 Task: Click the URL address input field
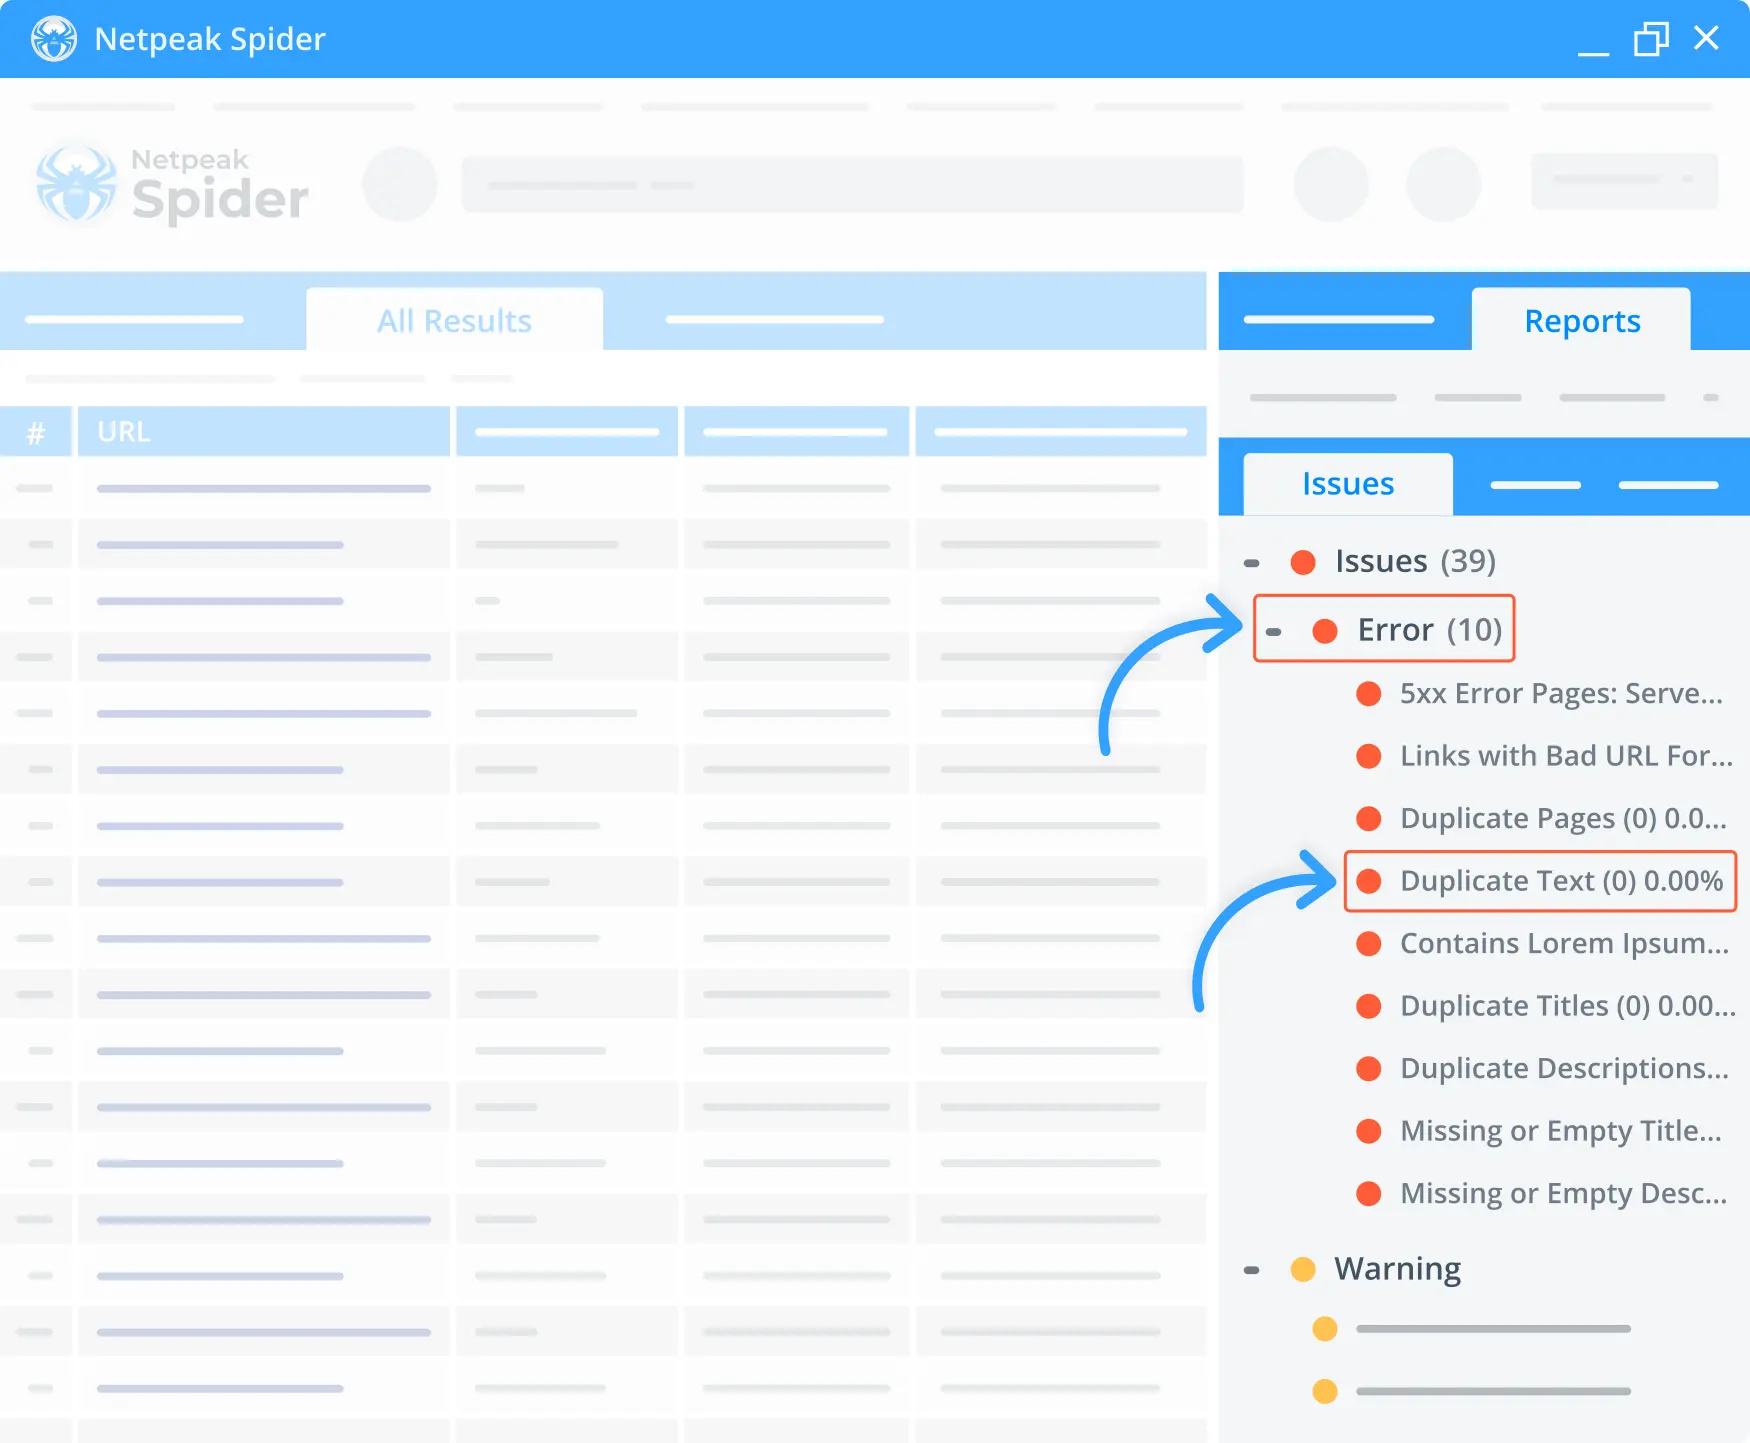(x=852, y=184)
